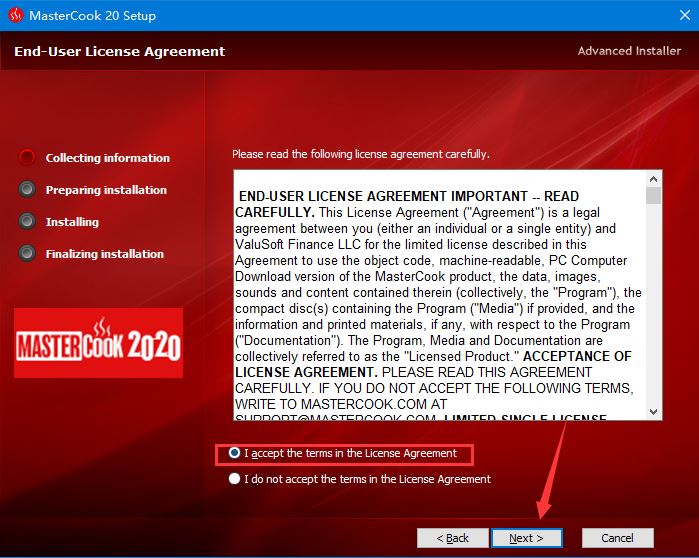Click the End-User License Agreement heading
The image size is (699, 558).
point(119,51)
